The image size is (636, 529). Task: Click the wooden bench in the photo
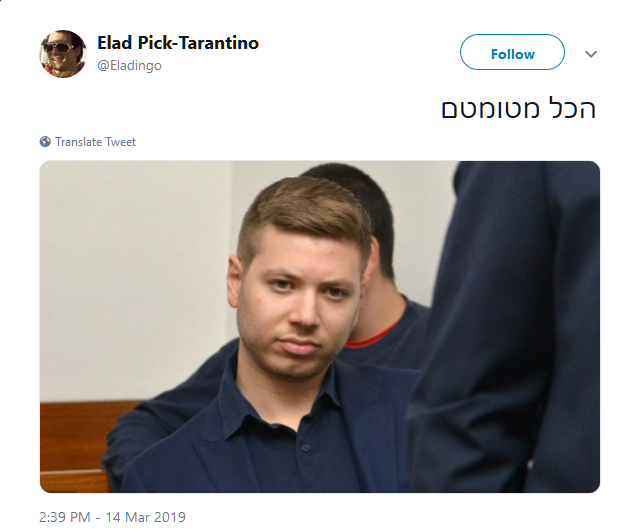click(77, 444)
